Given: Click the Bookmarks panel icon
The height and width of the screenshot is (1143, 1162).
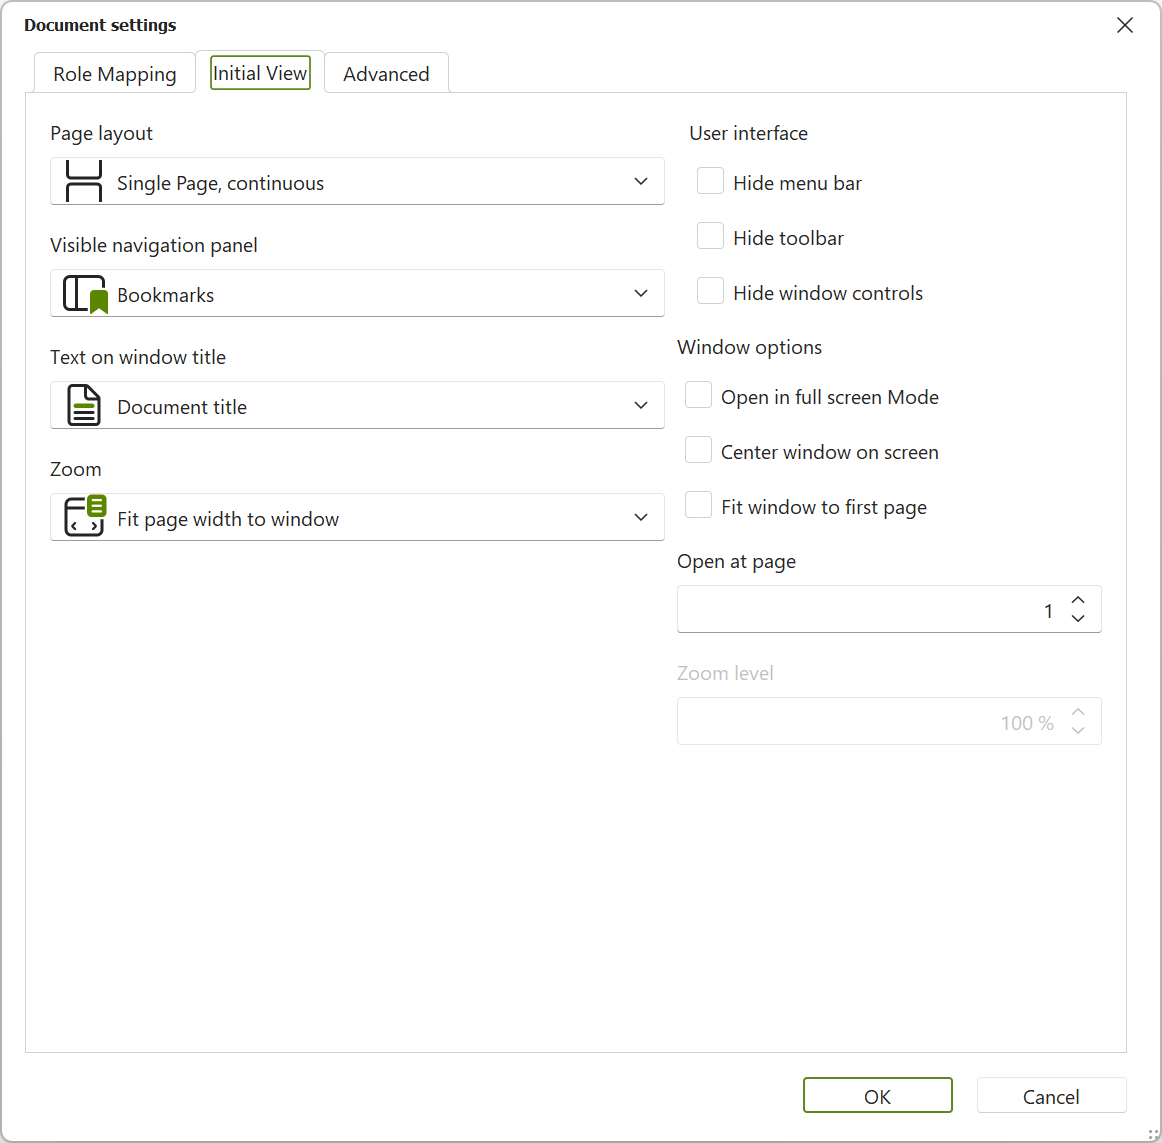Looking at the screenshot, I should 85,294.
